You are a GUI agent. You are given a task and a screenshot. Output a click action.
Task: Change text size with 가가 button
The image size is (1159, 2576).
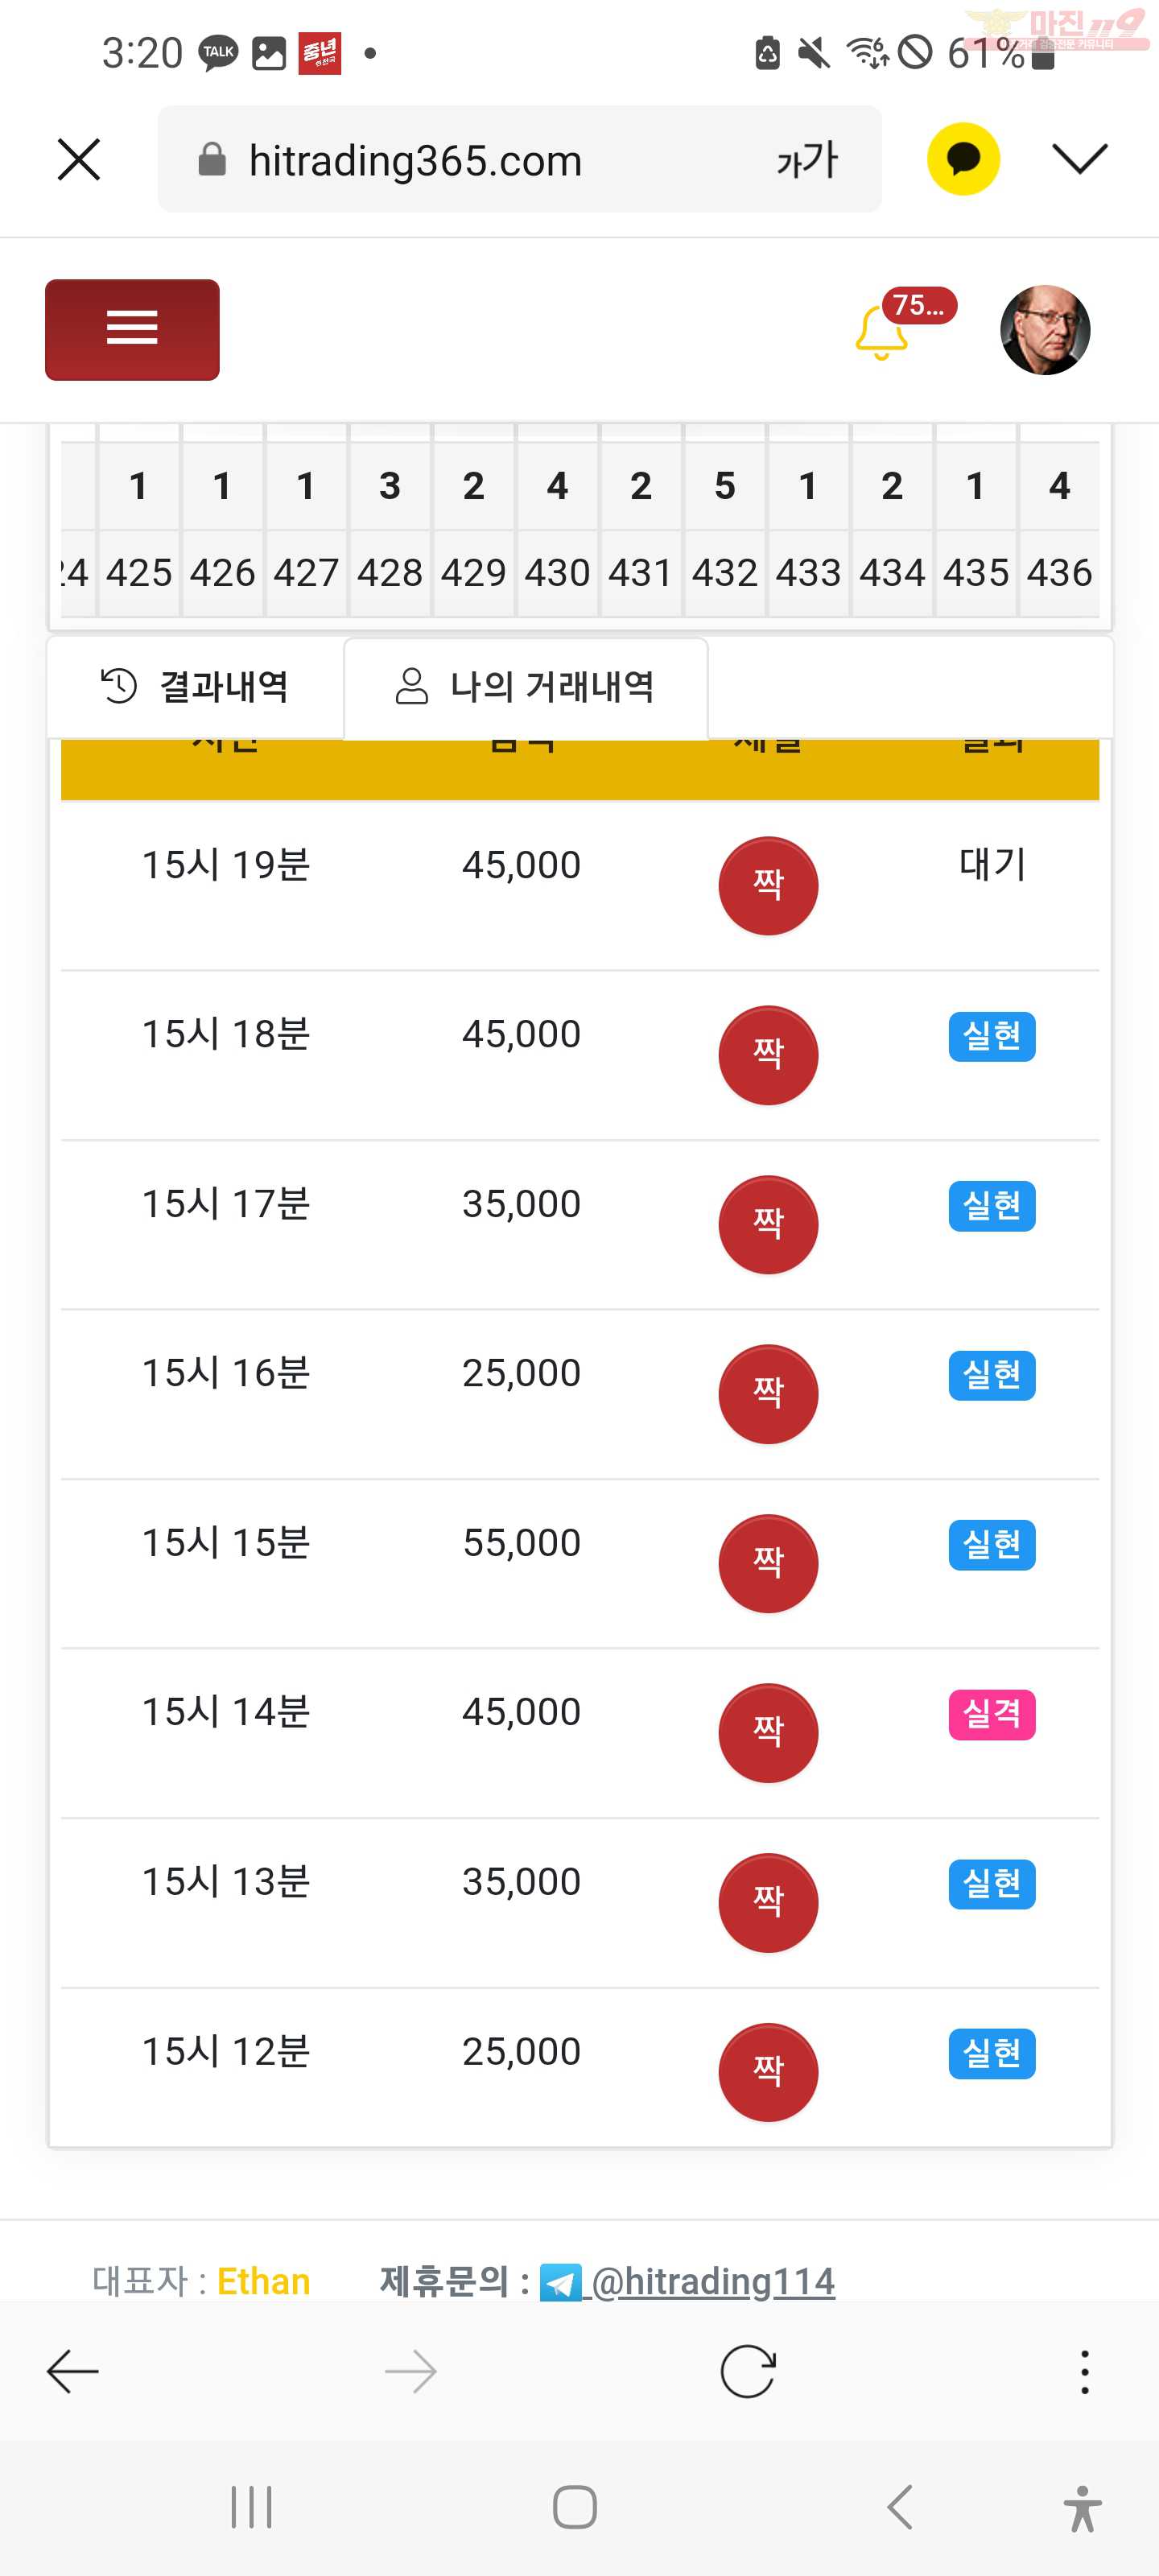(x=807, y=160)
